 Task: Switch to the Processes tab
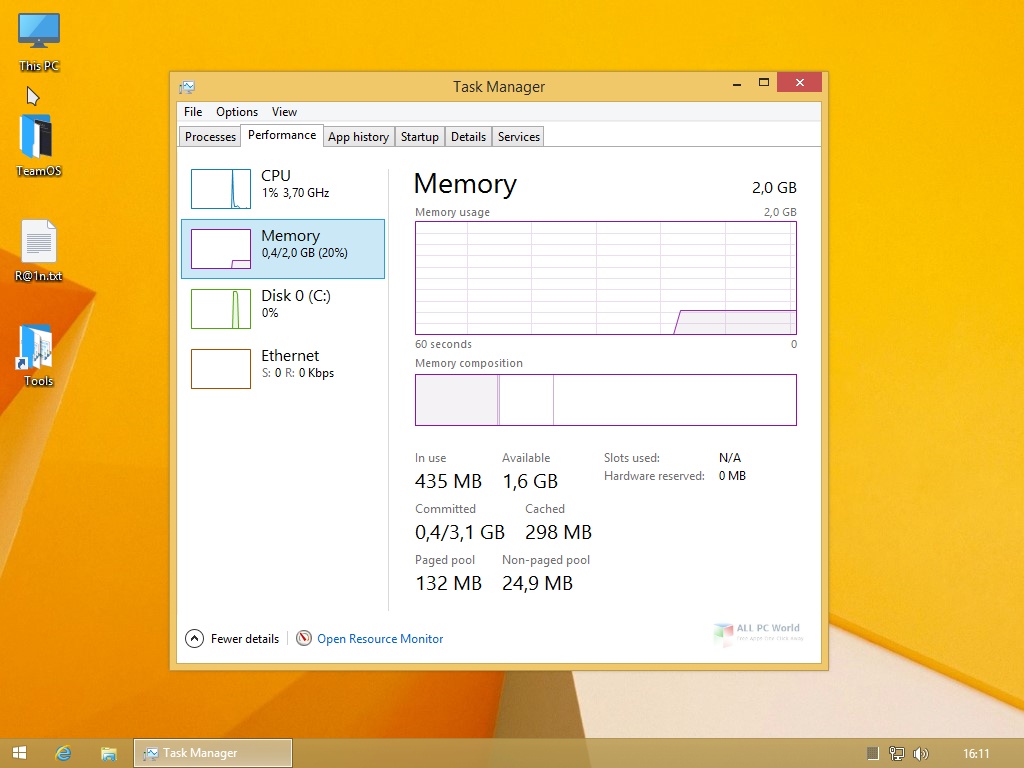coord(210,136)
